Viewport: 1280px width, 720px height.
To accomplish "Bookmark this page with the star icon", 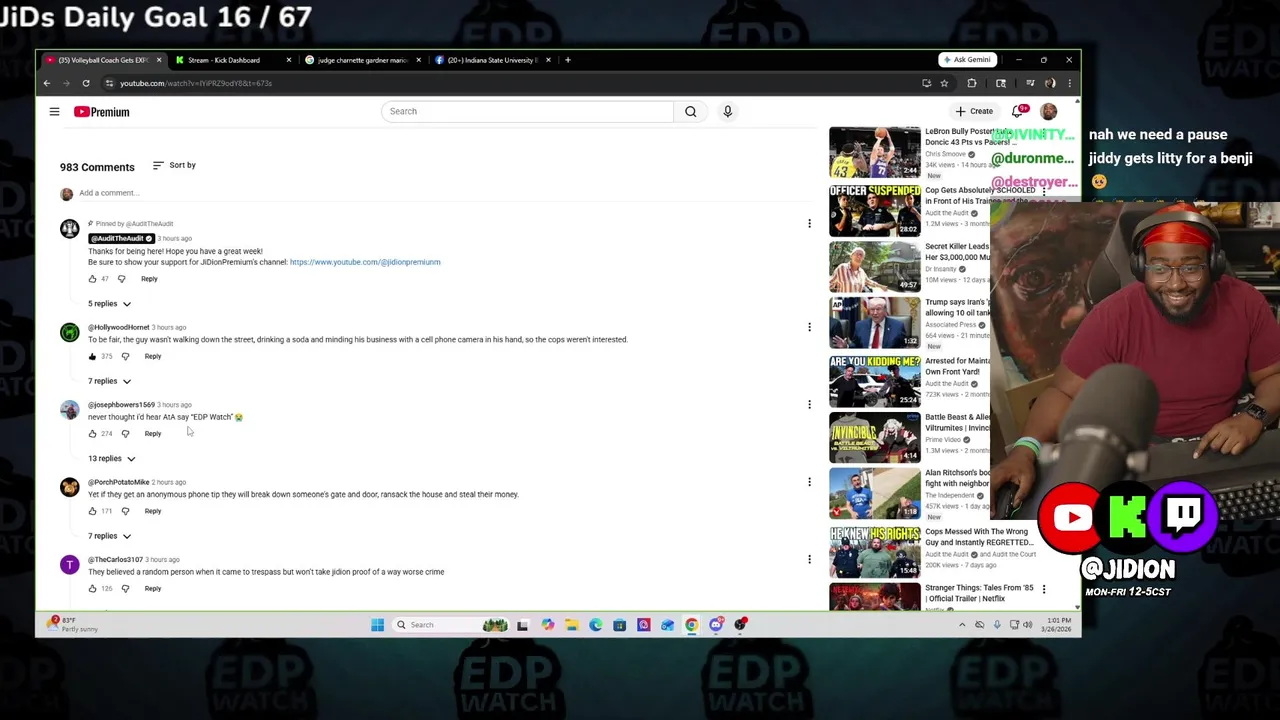I will point(944,83).
